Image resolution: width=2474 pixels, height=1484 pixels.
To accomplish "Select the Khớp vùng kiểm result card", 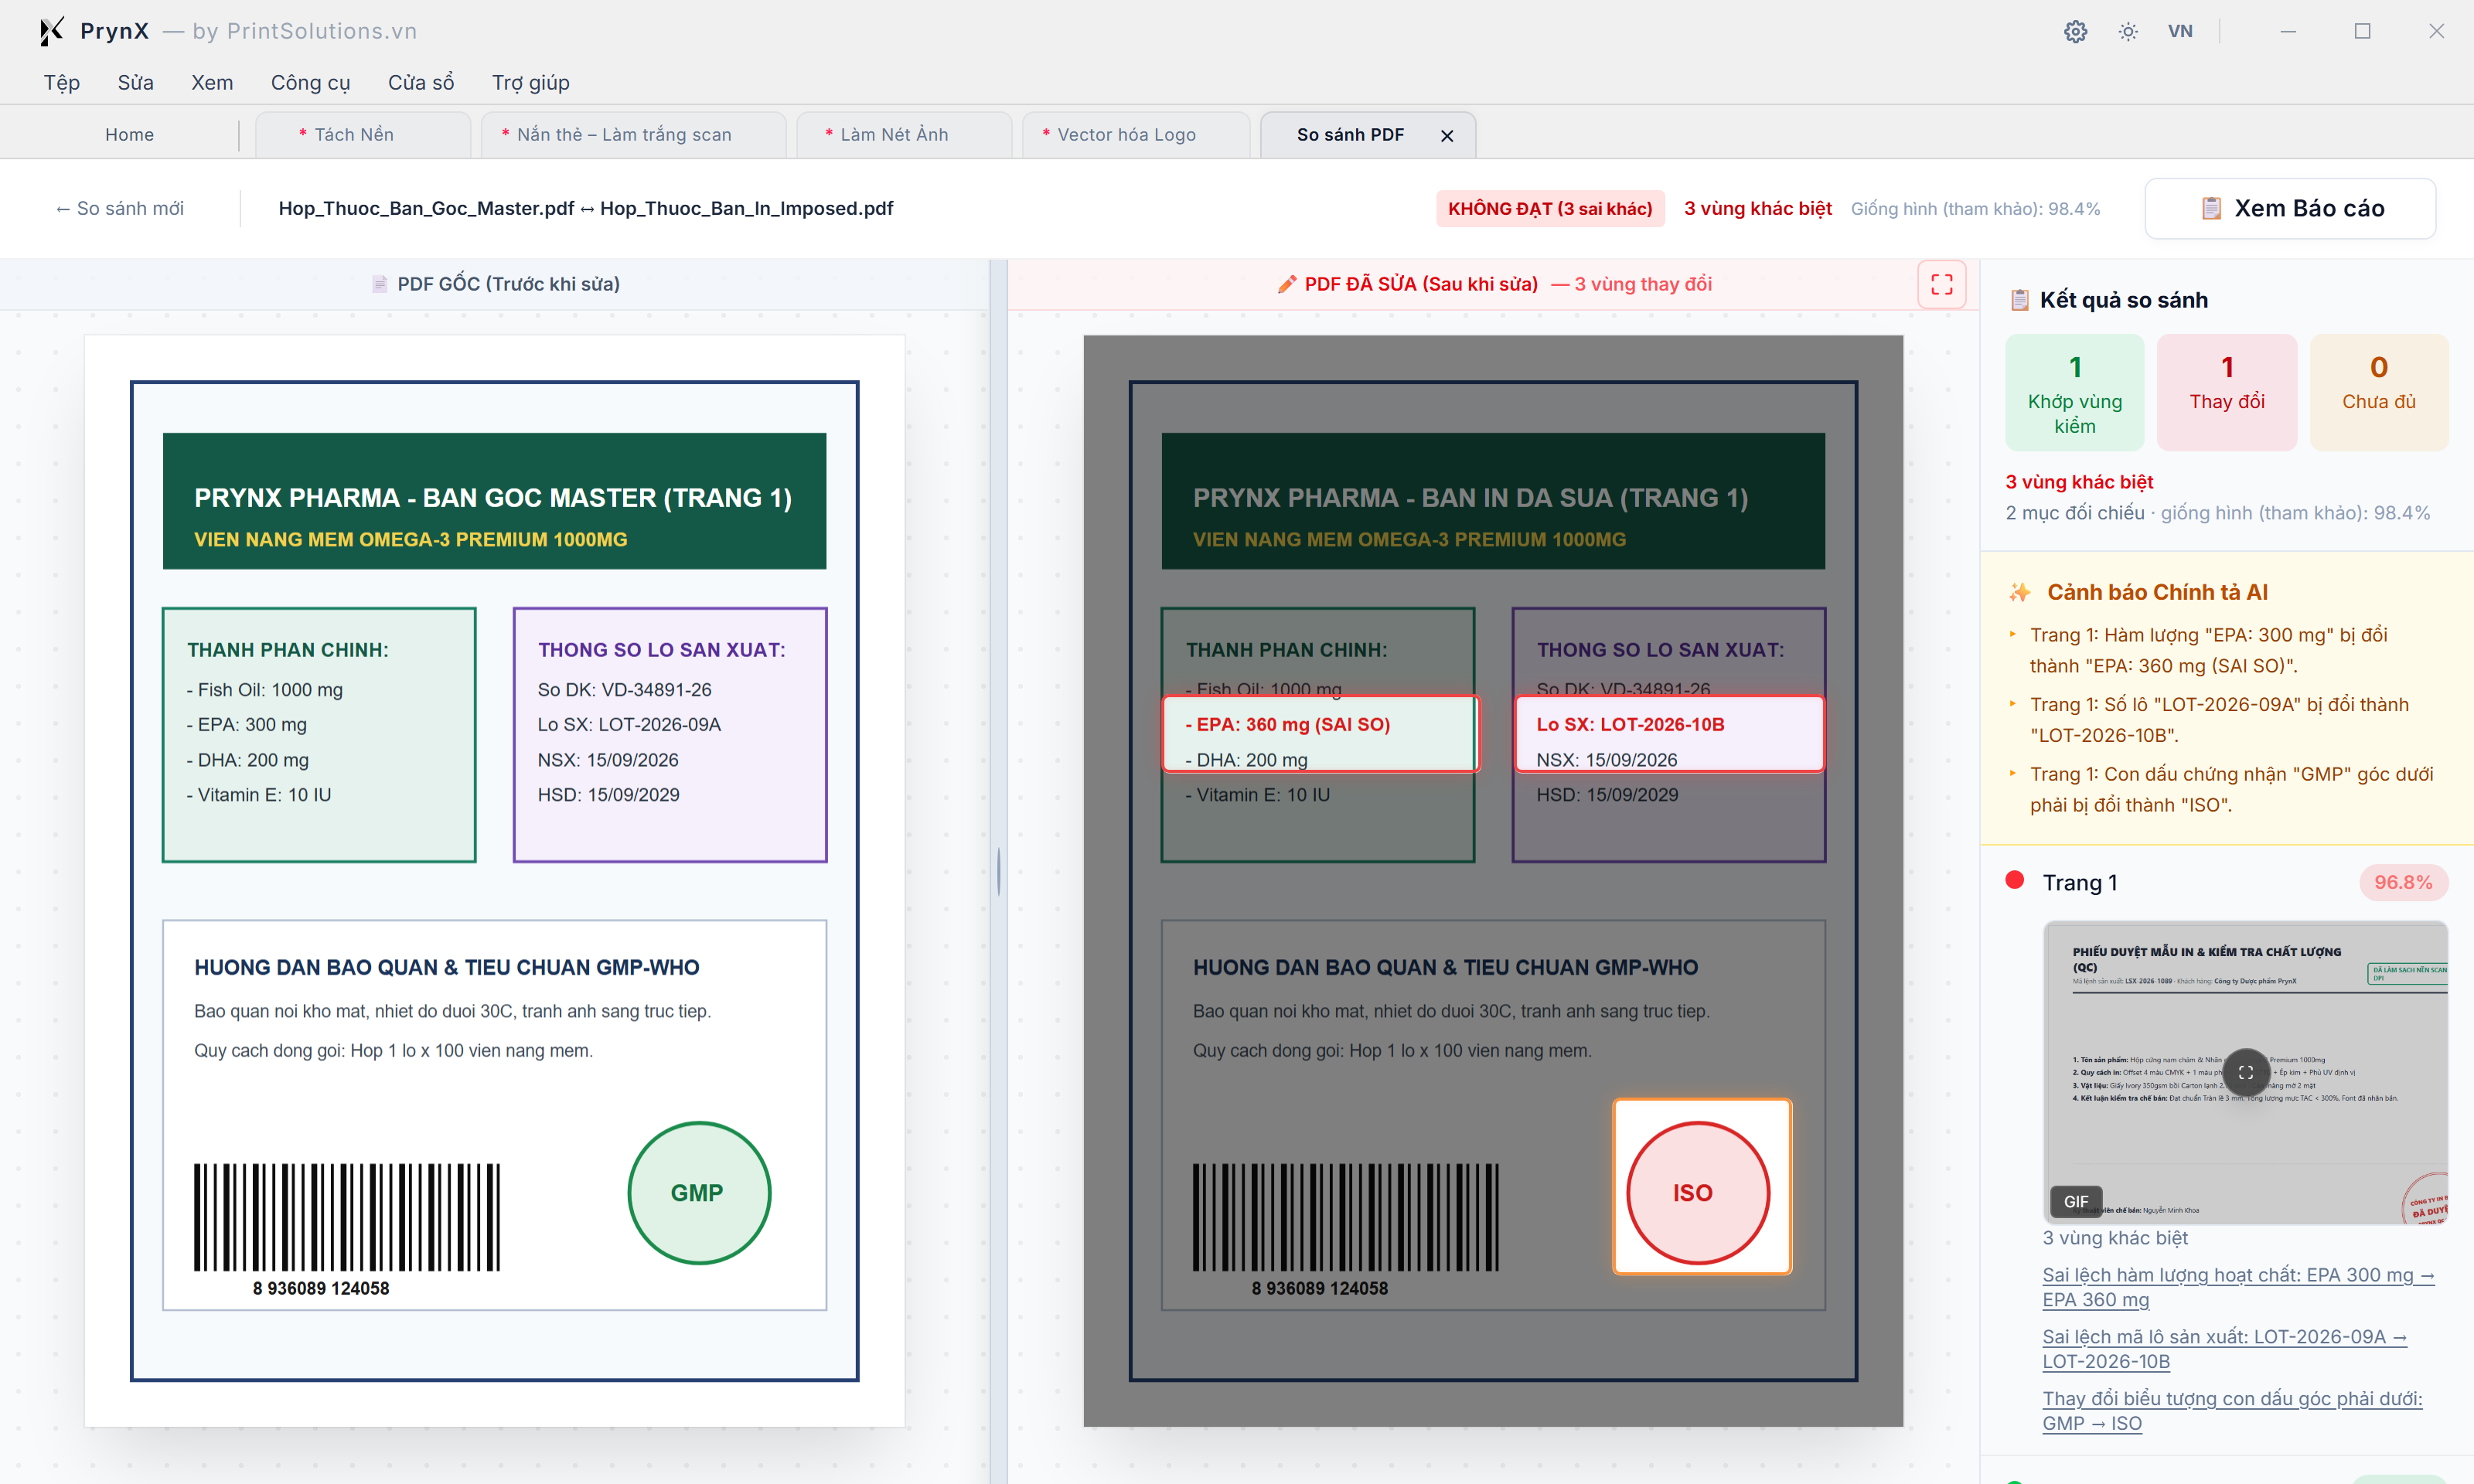I will pyautogui.click(x=2074, y=393).
